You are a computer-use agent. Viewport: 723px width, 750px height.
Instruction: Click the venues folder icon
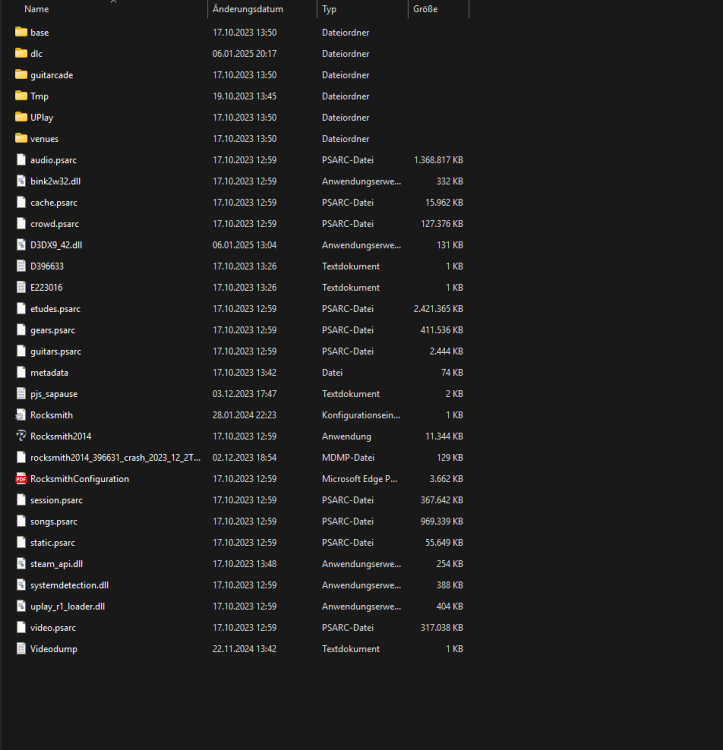tap(21, 138)
